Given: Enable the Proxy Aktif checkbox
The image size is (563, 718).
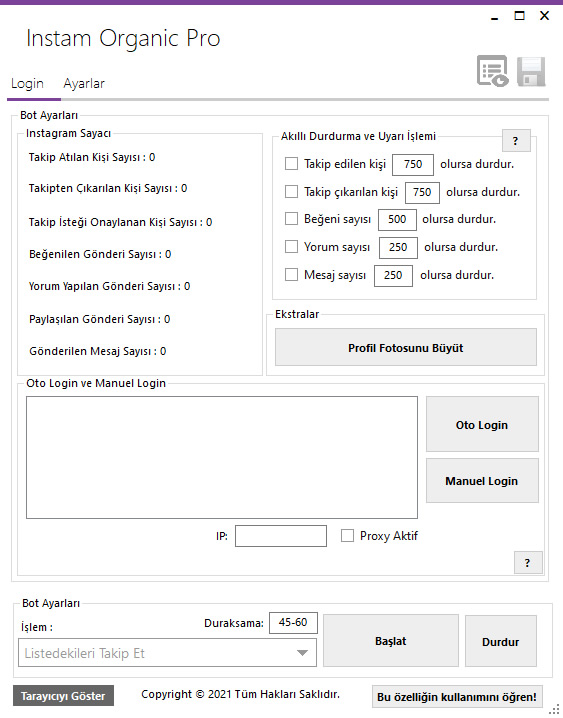Looking at the screenshot, I should pyautogui.click(x=347, y=535).
